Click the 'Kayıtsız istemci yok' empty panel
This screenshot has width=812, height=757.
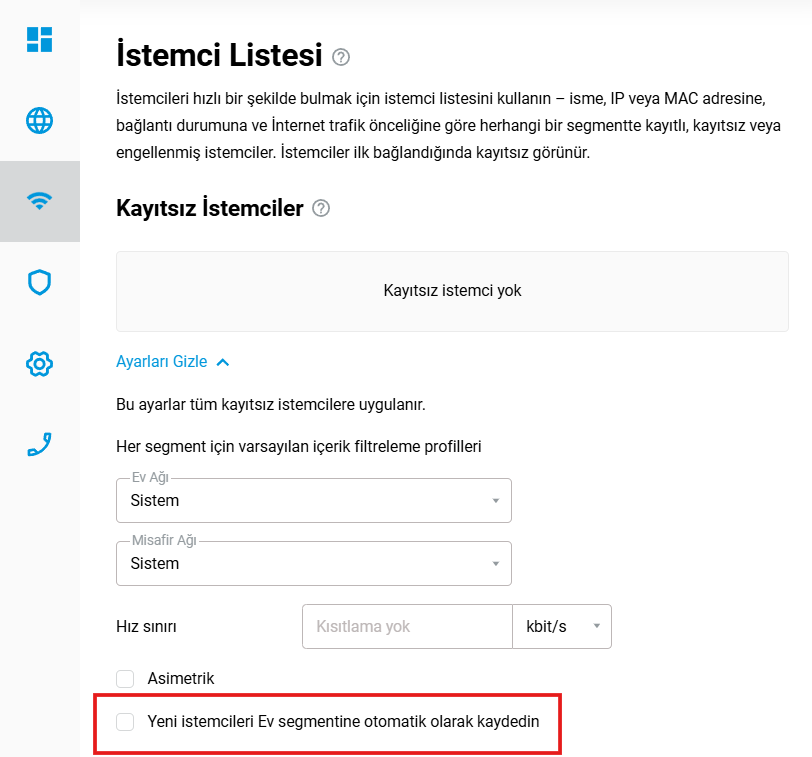click(452, 291)
